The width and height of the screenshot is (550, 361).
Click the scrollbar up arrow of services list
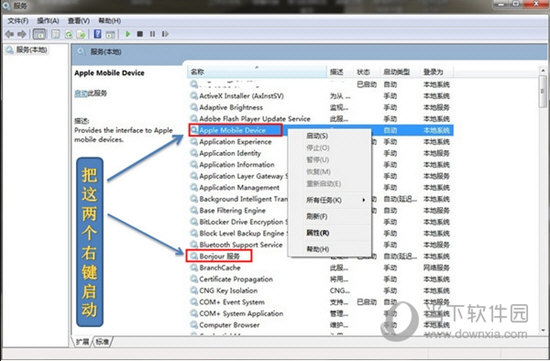click(x=543, y=71)
